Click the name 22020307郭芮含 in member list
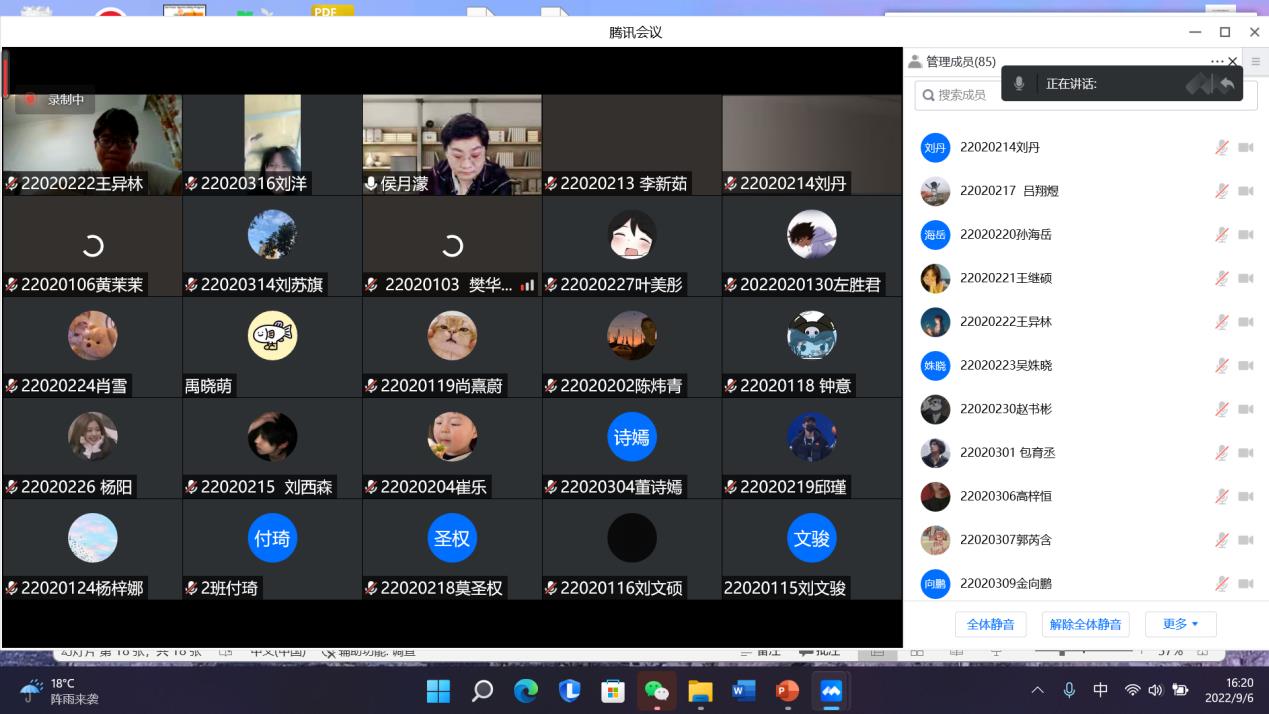The image size is (1269, 714). tap(1006, 540)
